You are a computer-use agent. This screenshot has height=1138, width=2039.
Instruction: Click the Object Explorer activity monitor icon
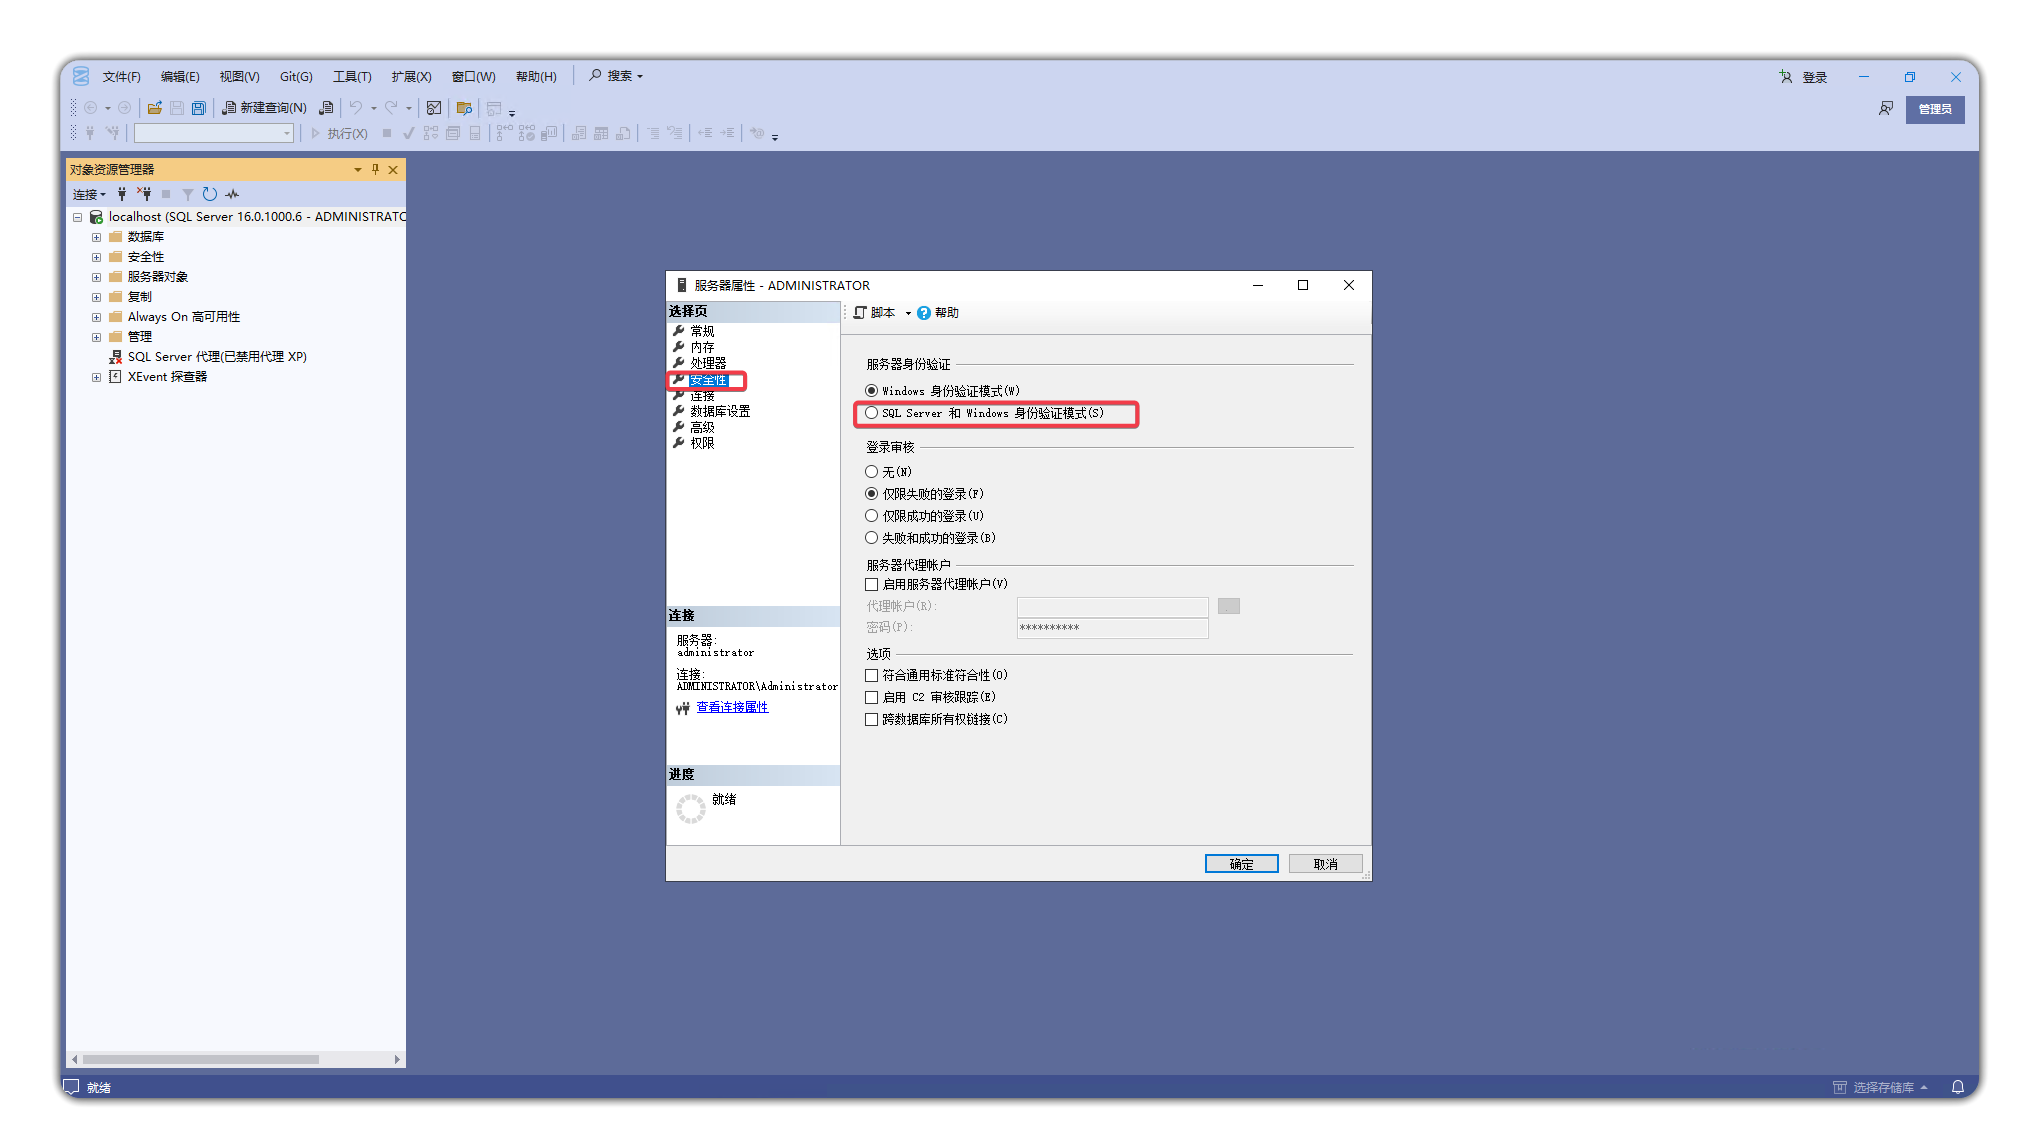(x=232, y=194)
